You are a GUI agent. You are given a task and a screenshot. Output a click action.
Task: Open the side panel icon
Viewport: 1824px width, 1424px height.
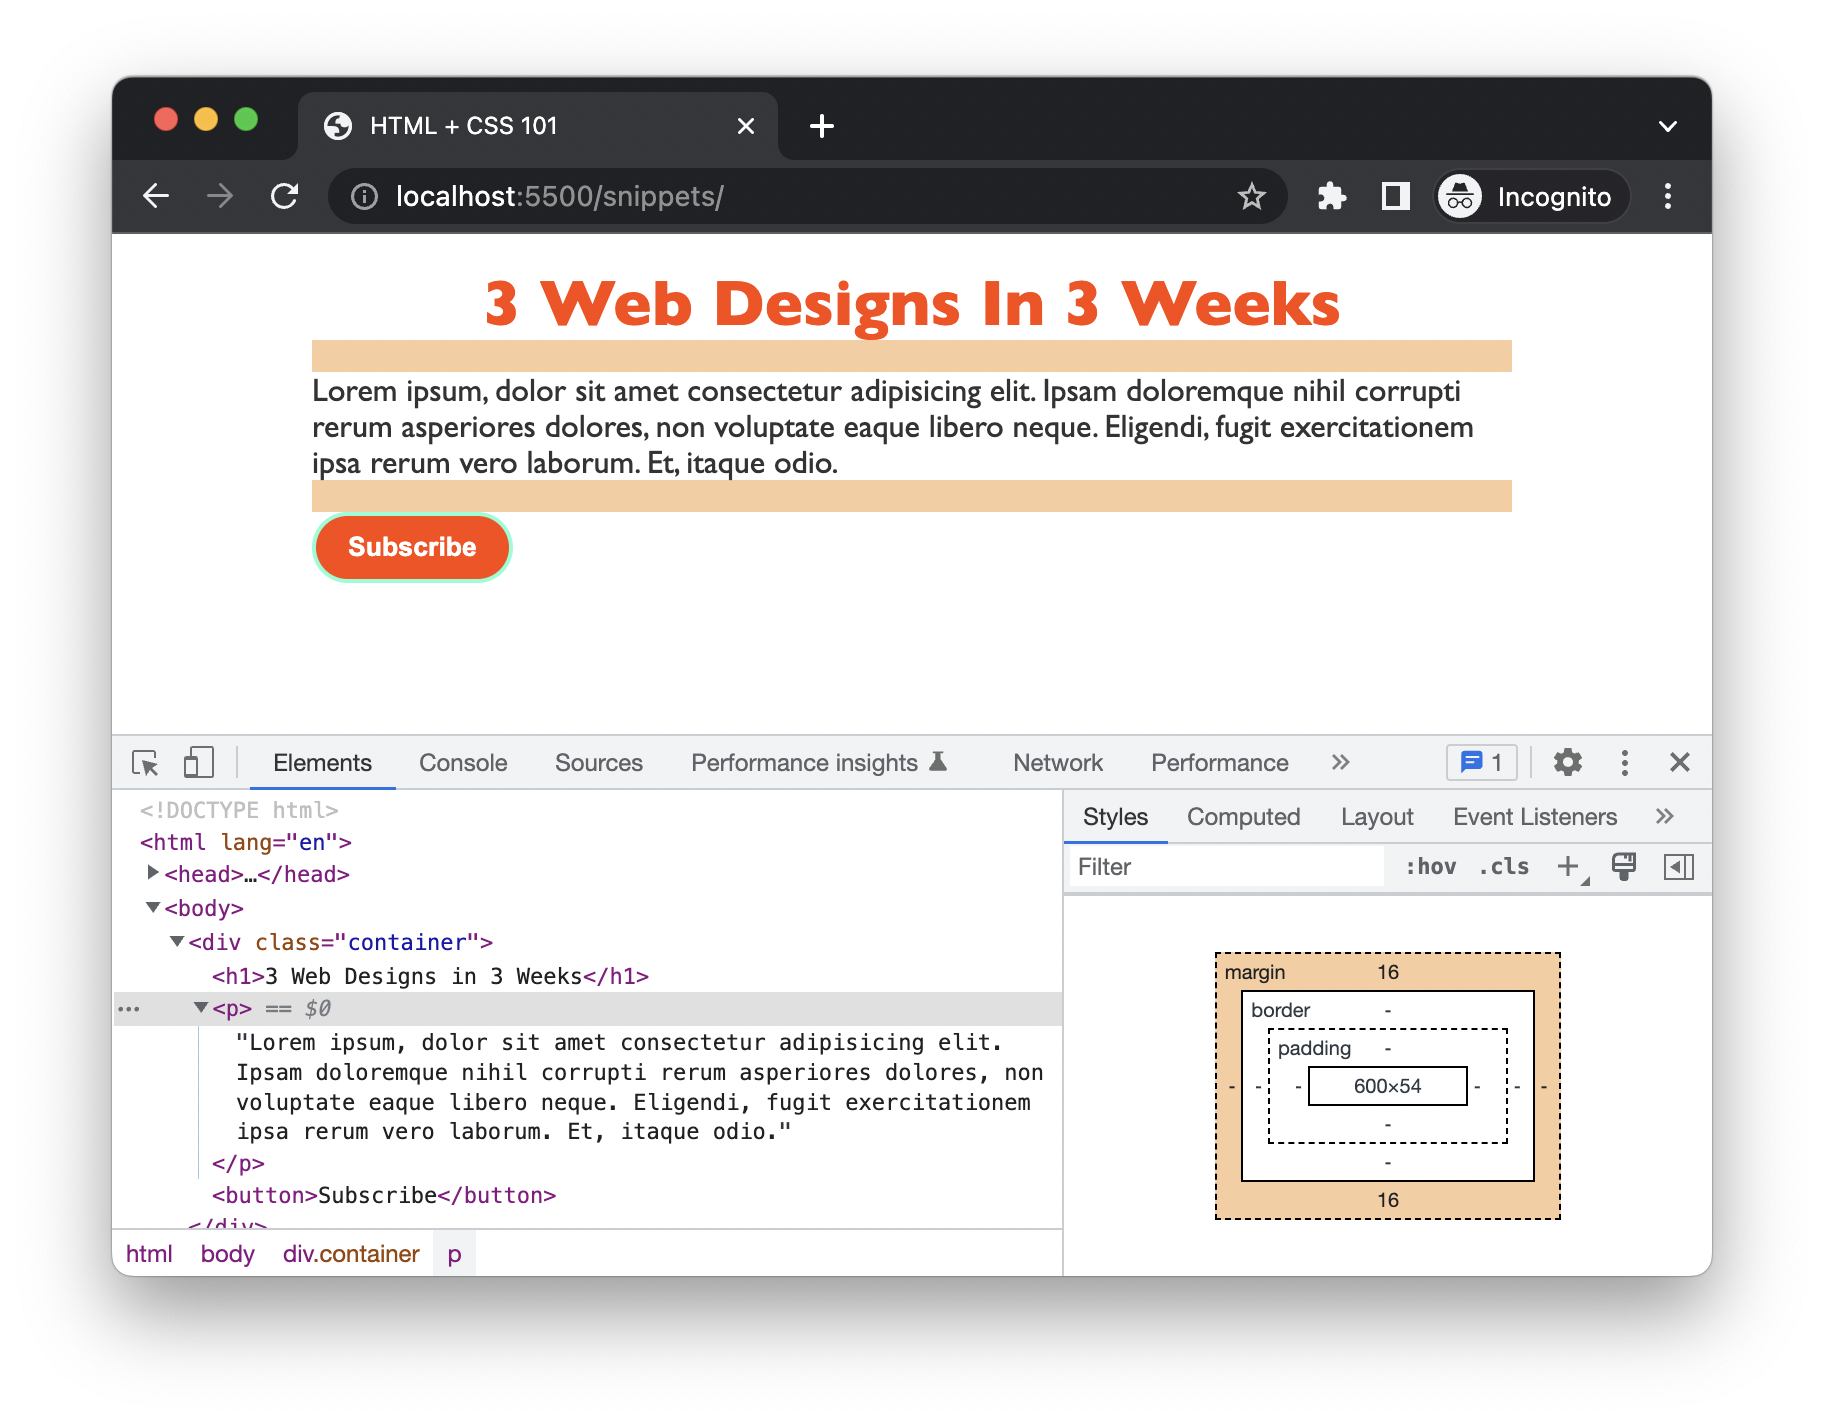click(1395, 196)
